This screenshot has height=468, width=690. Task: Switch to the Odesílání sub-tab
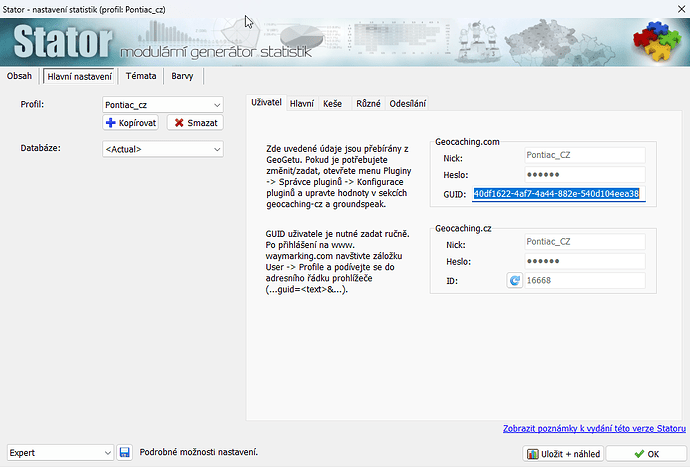407,104
